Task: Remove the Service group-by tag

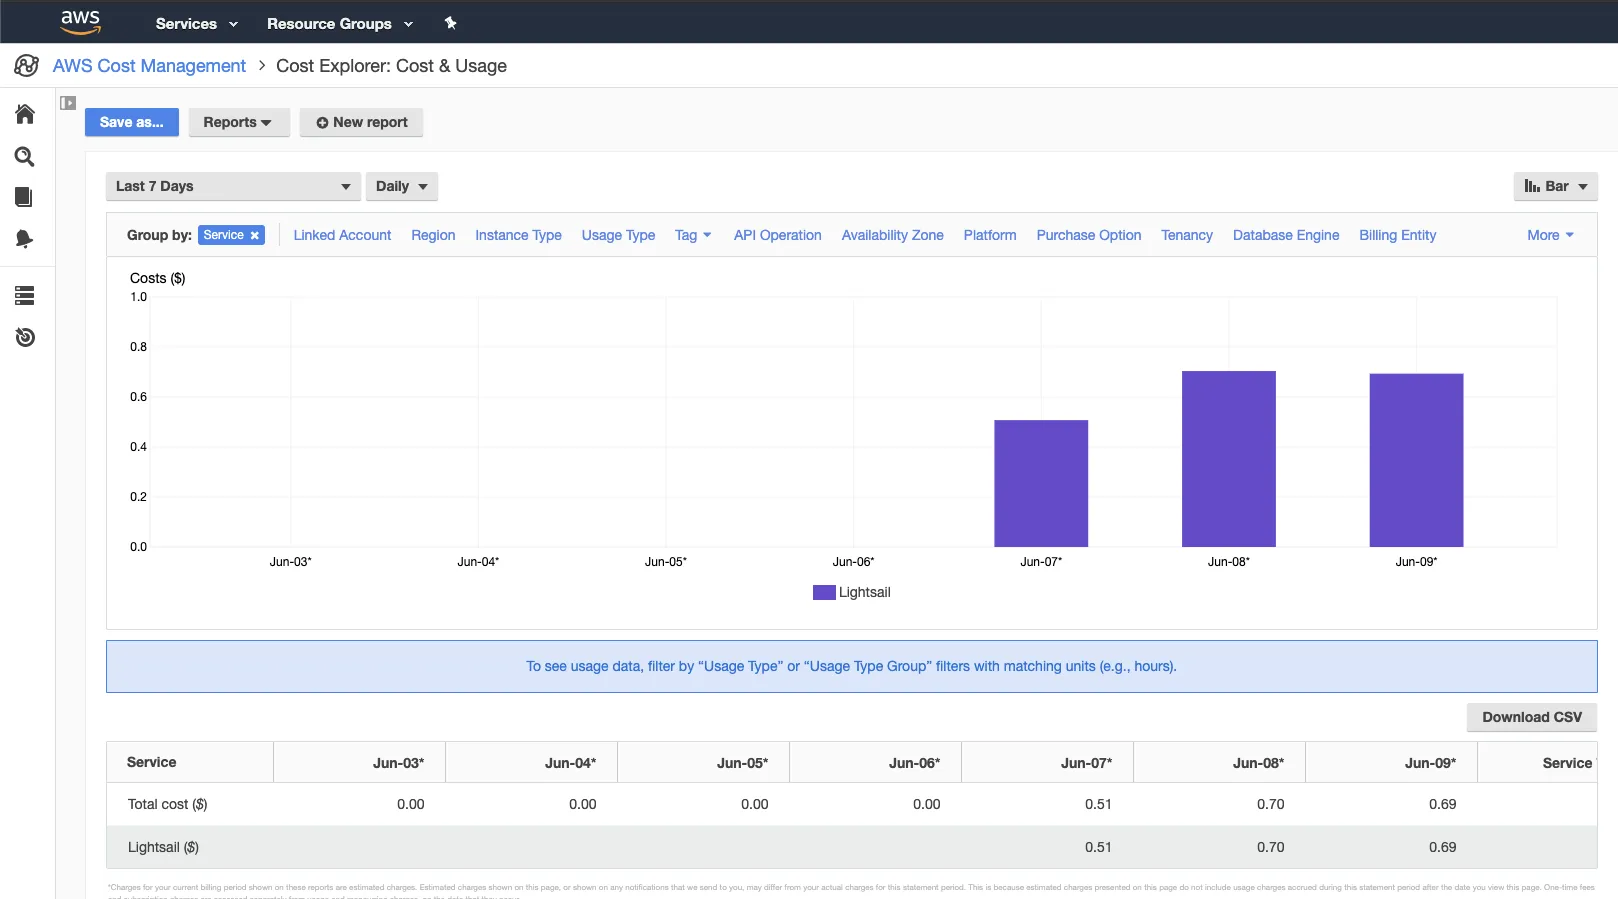Action: point(255,236)
